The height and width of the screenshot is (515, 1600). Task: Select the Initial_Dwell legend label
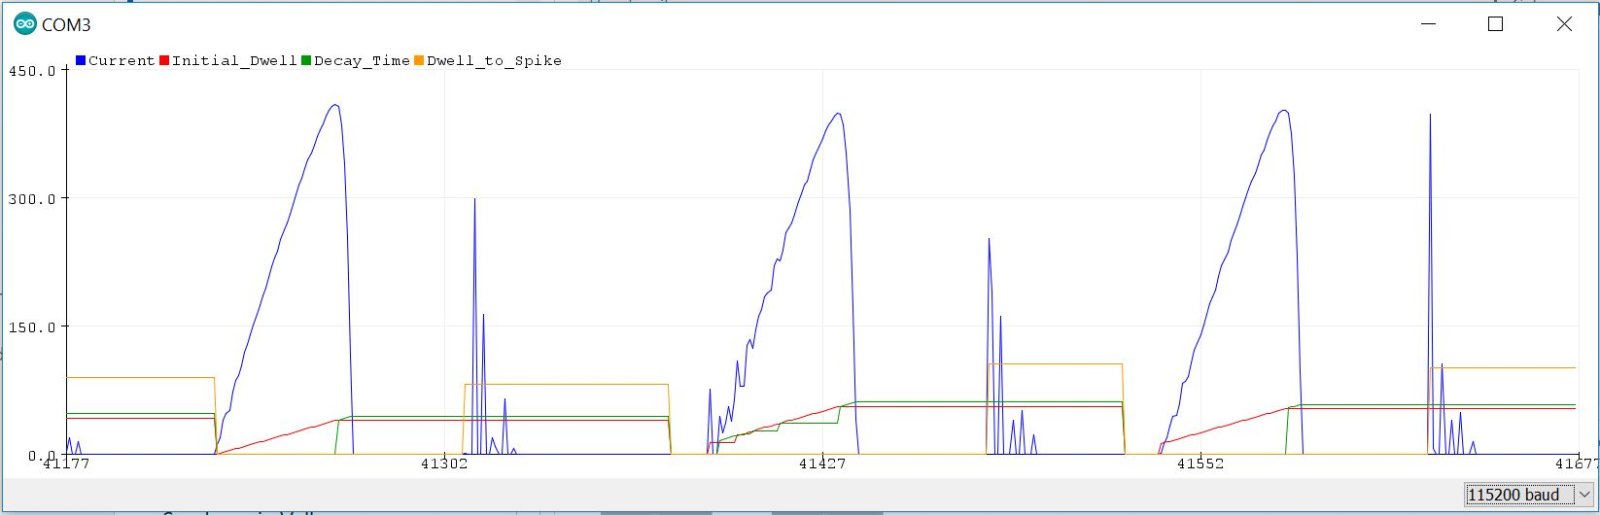point(234,61)
